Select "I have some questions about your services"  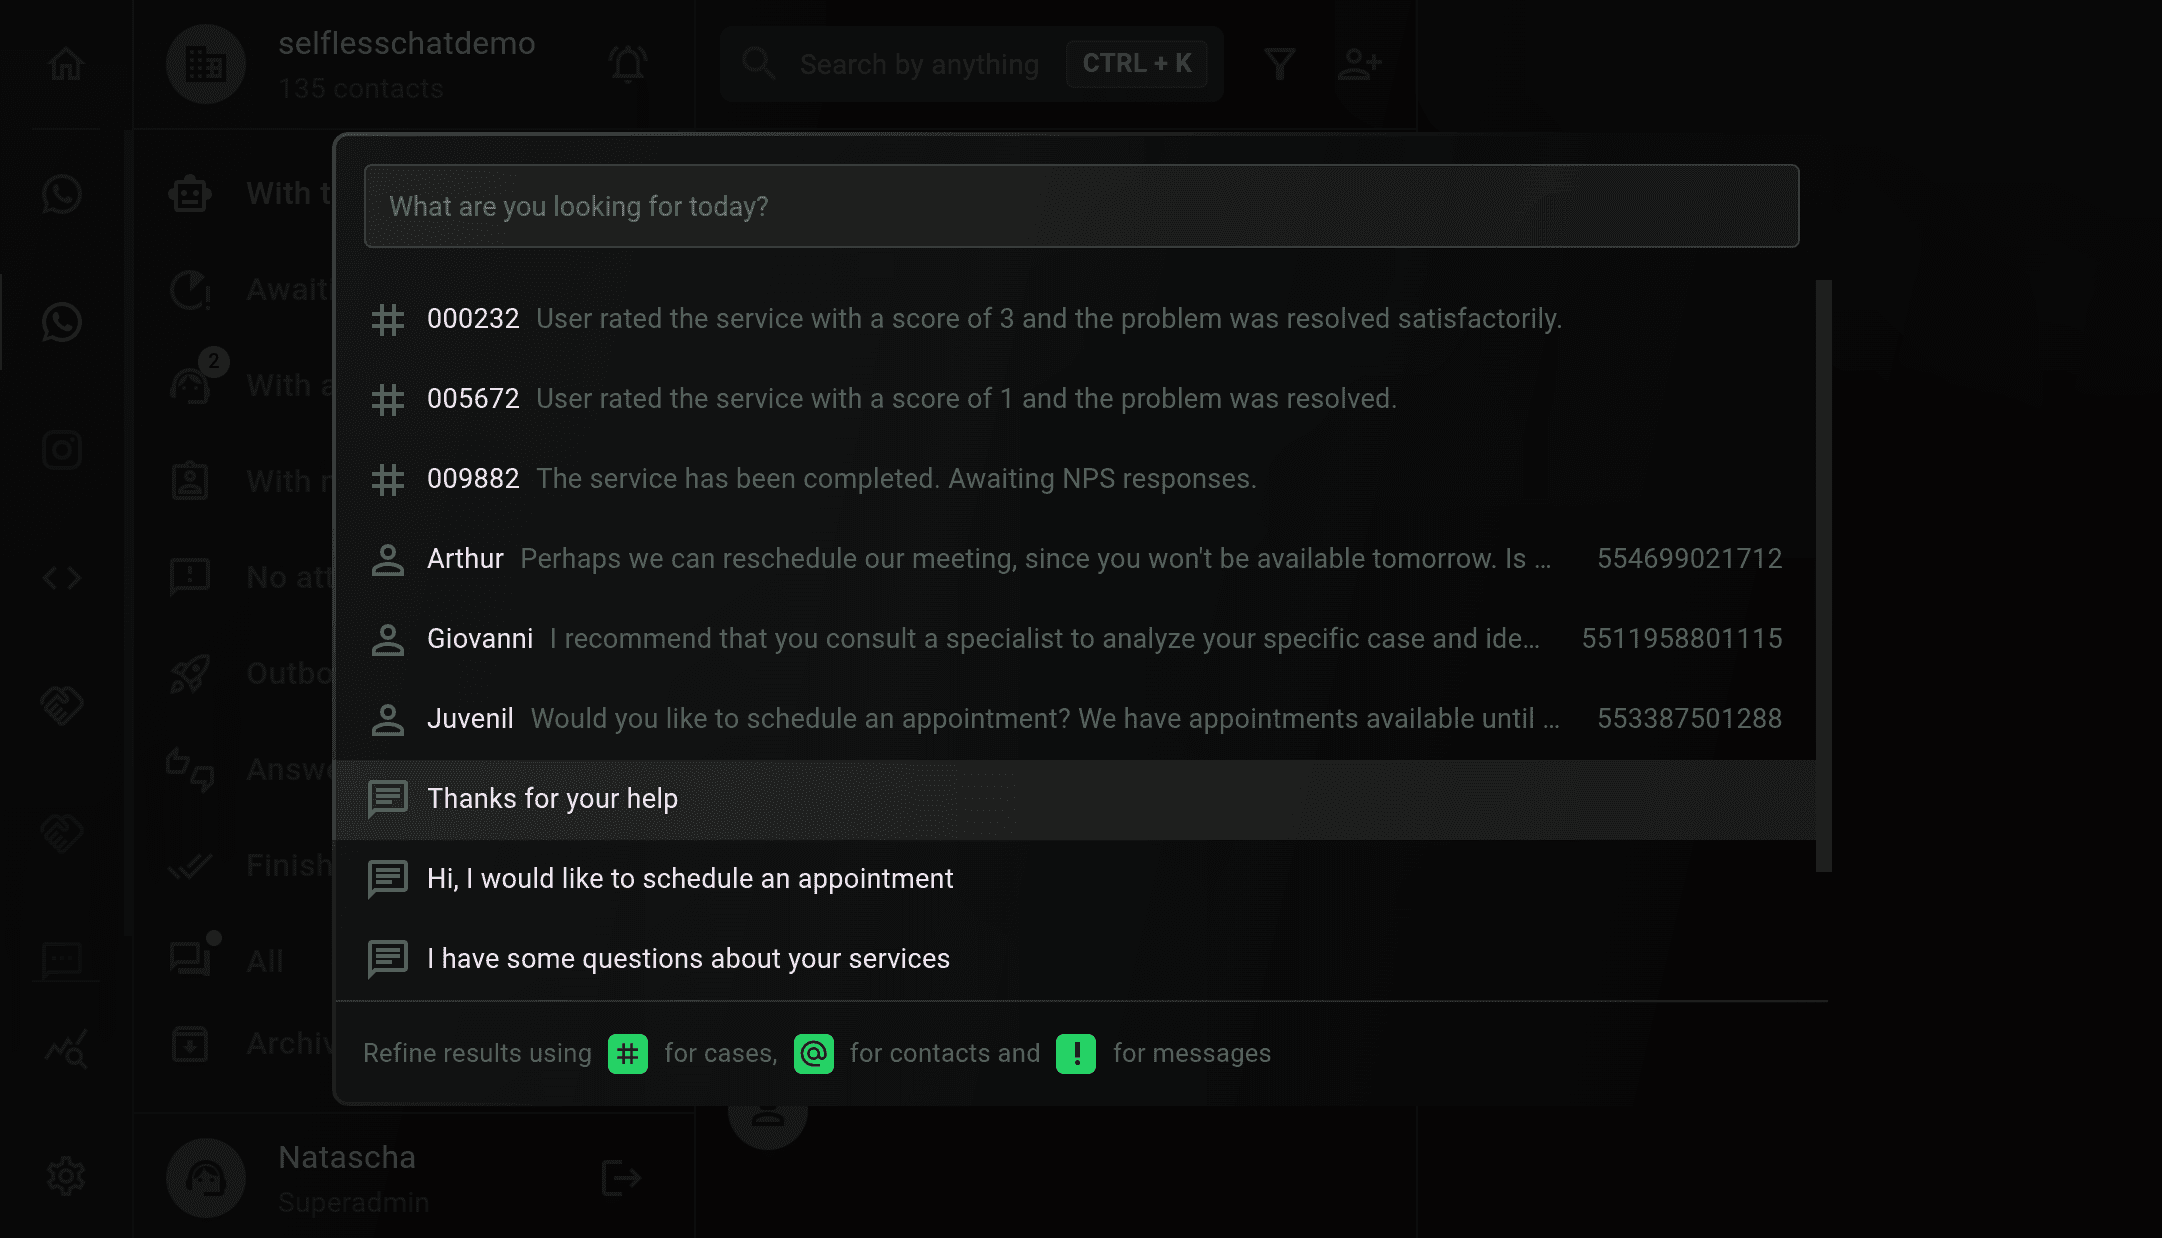(1074, 959)
